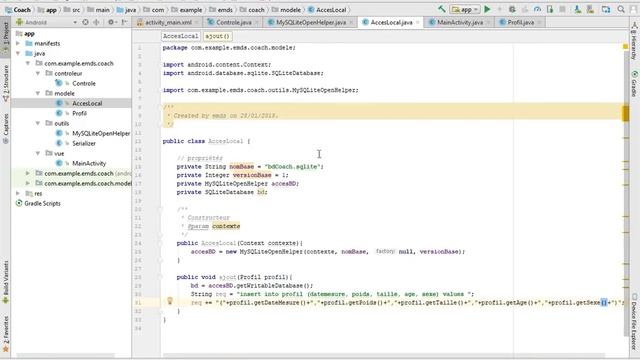Viewport: 640px width, 360px height.
Task: Open the Profile app gauge icon
Action: coord(537,9)
